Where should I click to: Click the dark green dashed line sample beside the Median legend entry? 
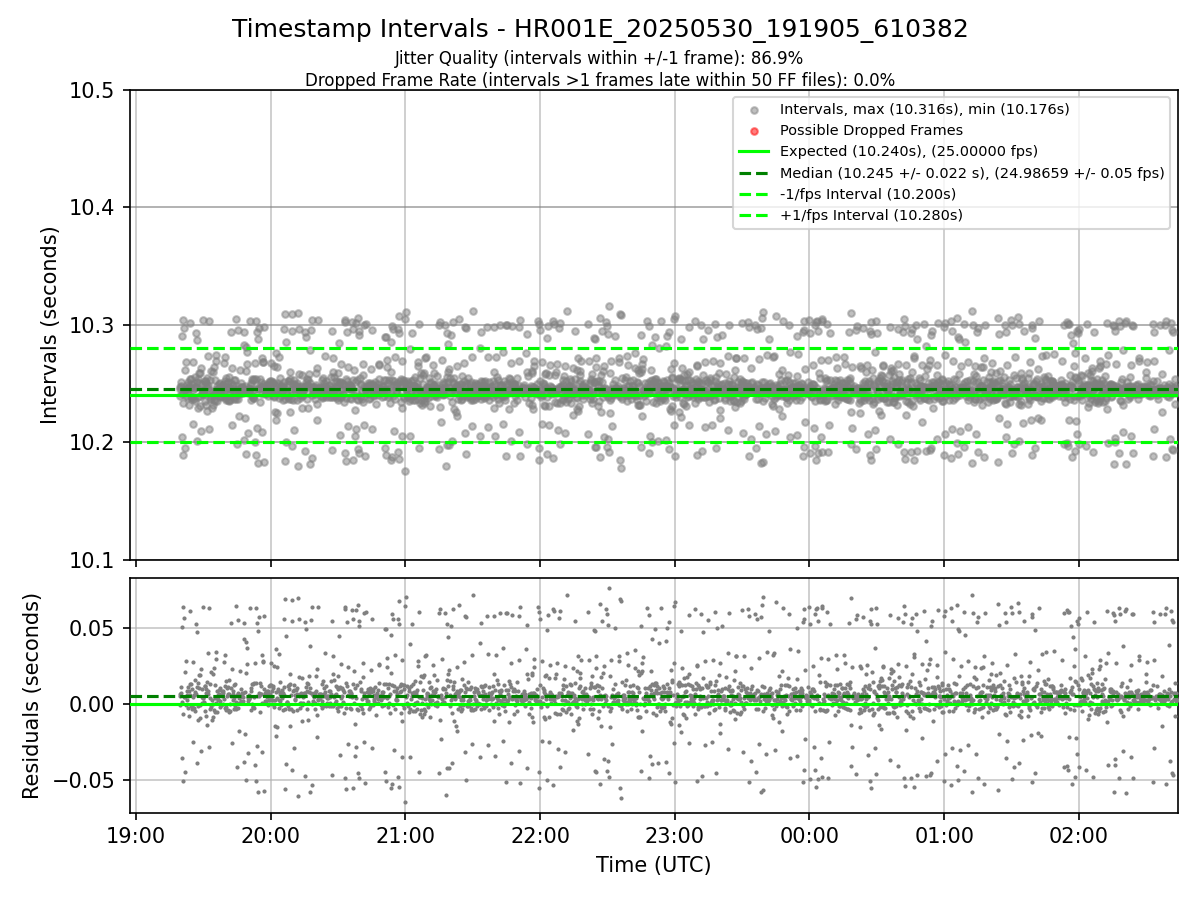click(755, 173)
